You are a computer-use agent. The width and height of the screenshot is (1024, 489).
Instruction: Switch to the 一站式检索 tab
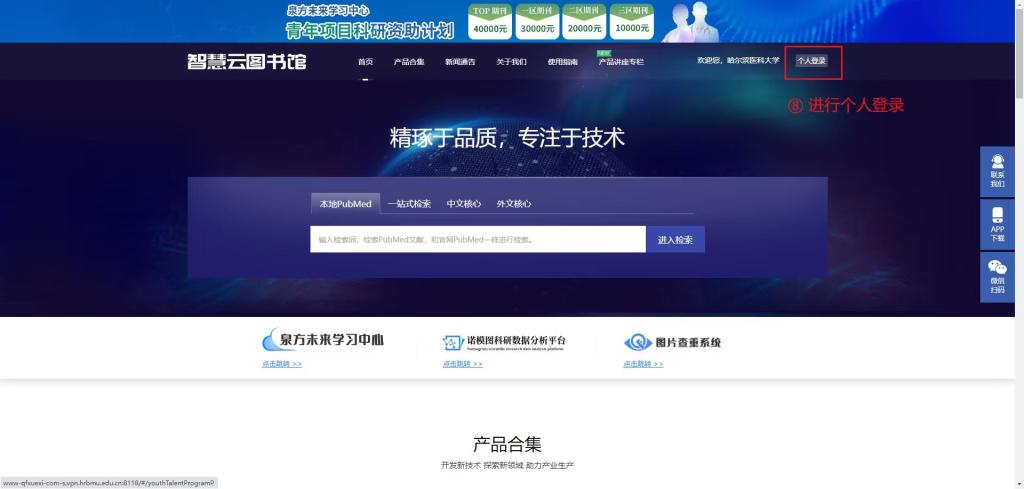click(409, 204)
